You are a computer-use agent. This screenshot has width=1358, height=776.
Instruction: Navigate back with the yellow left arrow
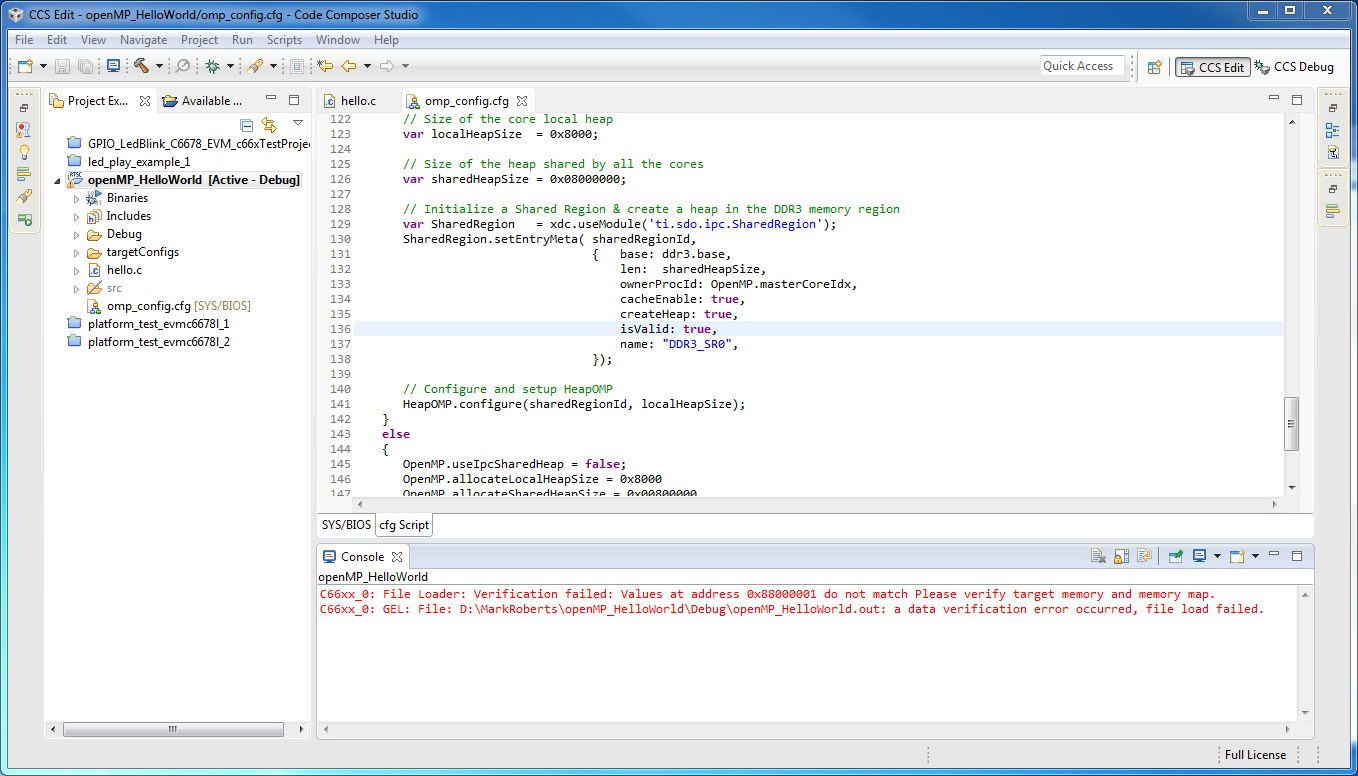coord(349,66)
